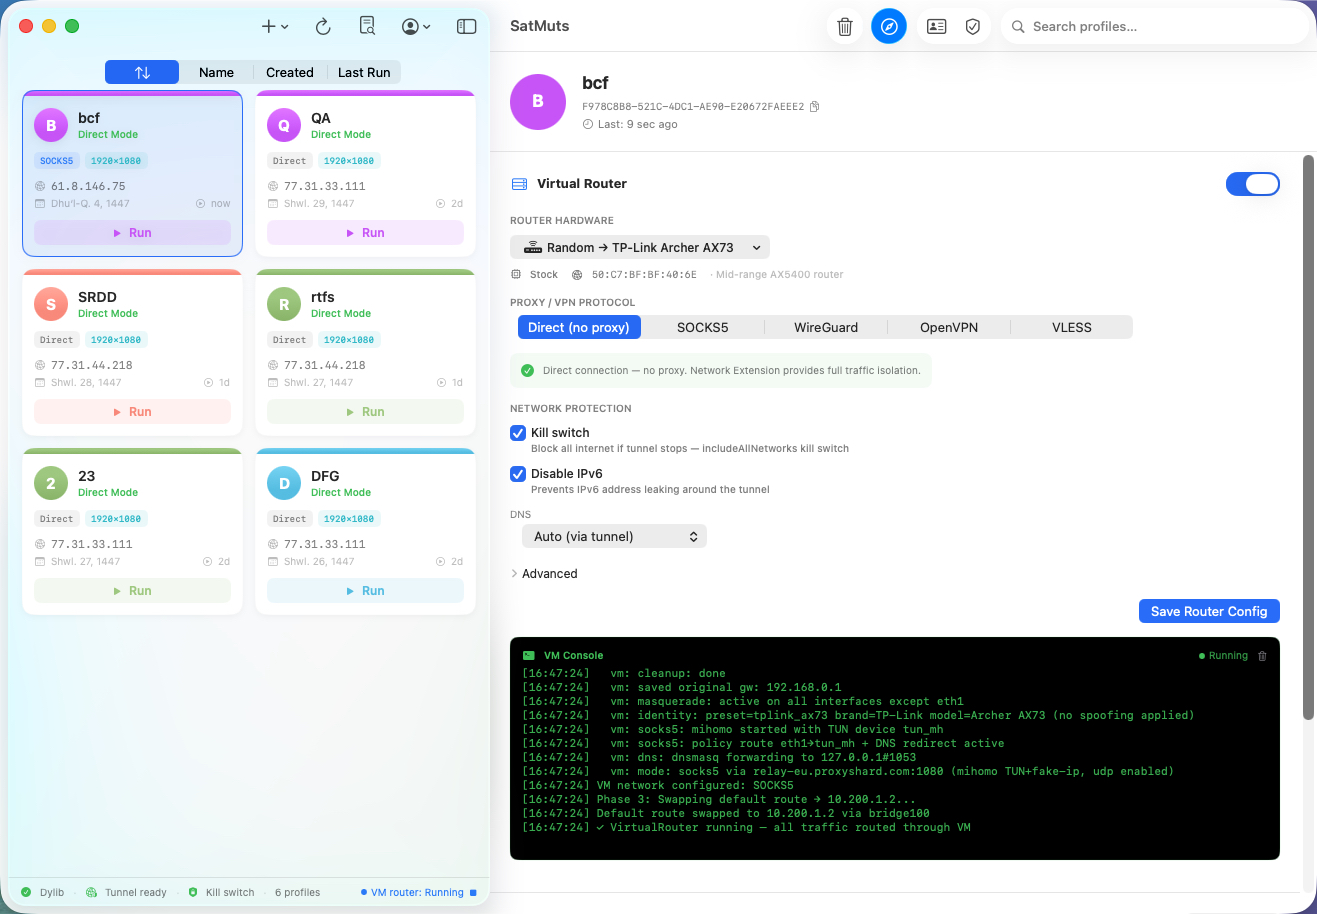The image size is (1317, 914).
Task: Enable the Virtual Router toggle
Action: coord(1253,184)
